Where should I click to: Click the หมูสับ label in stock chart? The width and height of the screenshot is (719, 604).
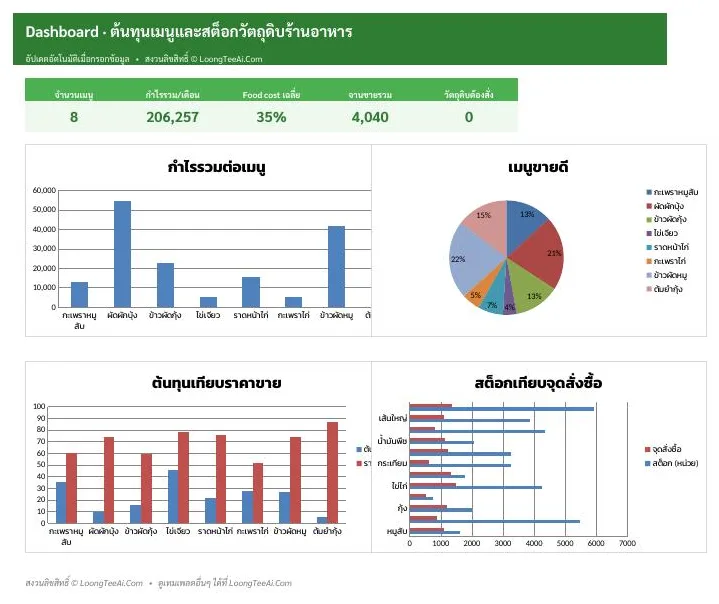(397, 531)
